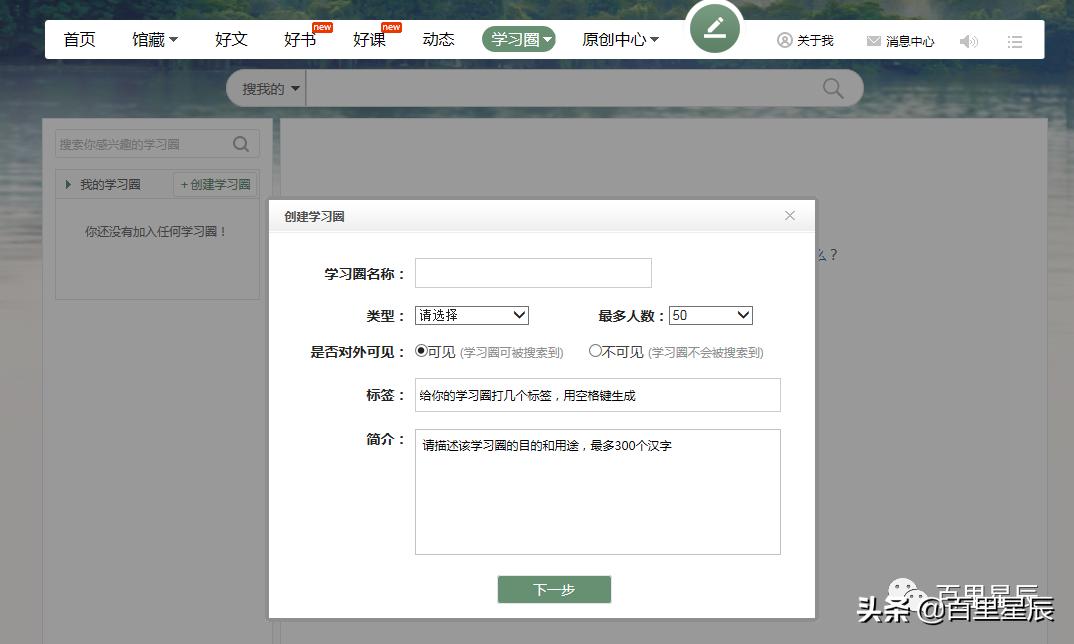1074x644 pixels.
Task: Open the 最多人数 dropdown showing 50
Action: pyautogui.click(x=710, y=315)
